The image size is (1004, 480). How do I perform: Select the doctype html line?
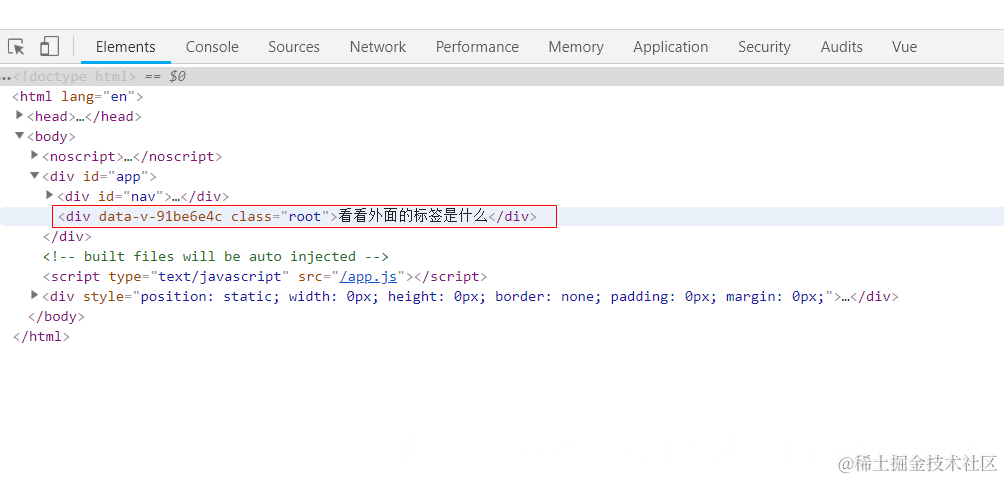tap(502, 77)
